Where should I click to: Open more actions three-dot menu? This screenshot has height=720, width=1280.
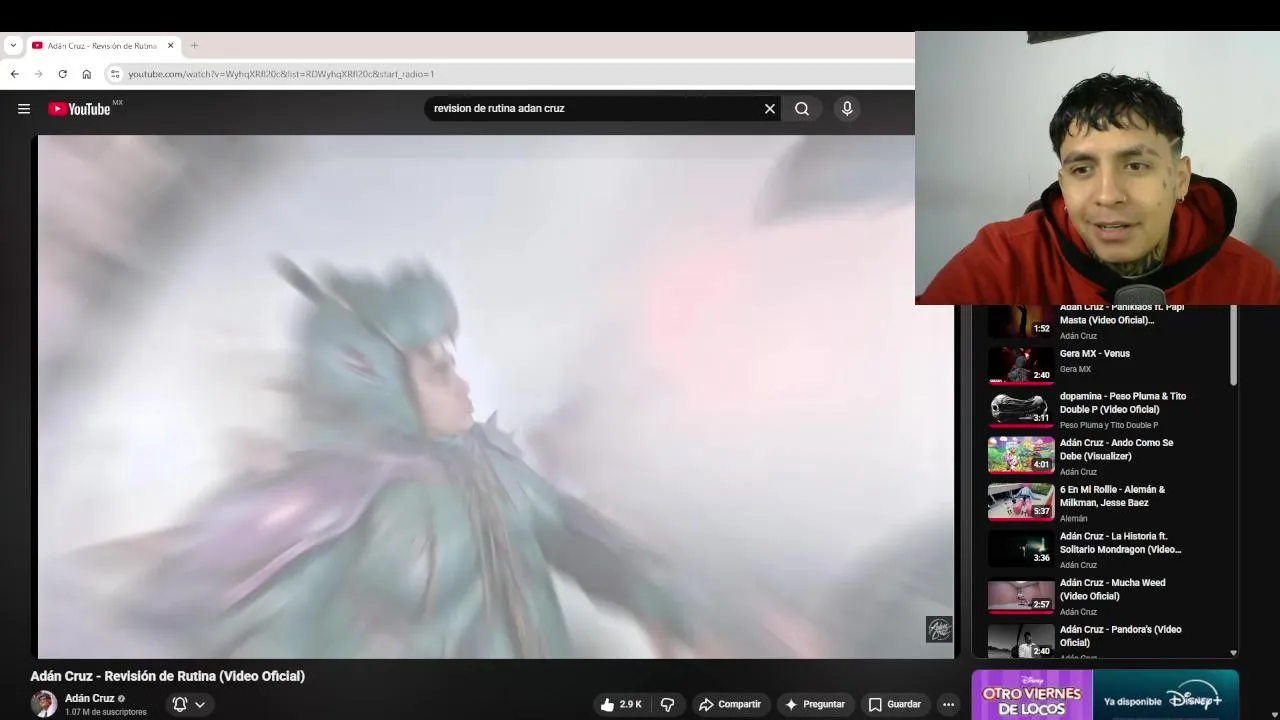(x=948, y=704)
